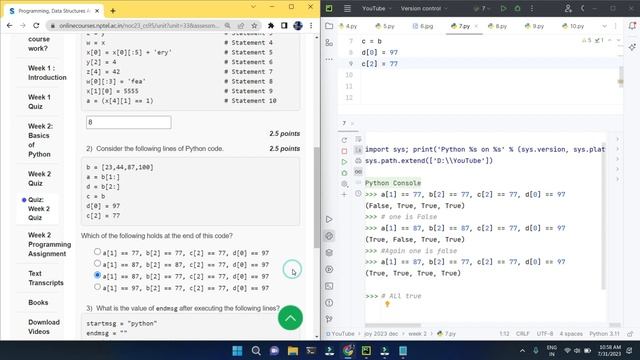The image size is (640, 360).
Task: Open File Explorer from taskbar
Action: click(x=293, y=350)
